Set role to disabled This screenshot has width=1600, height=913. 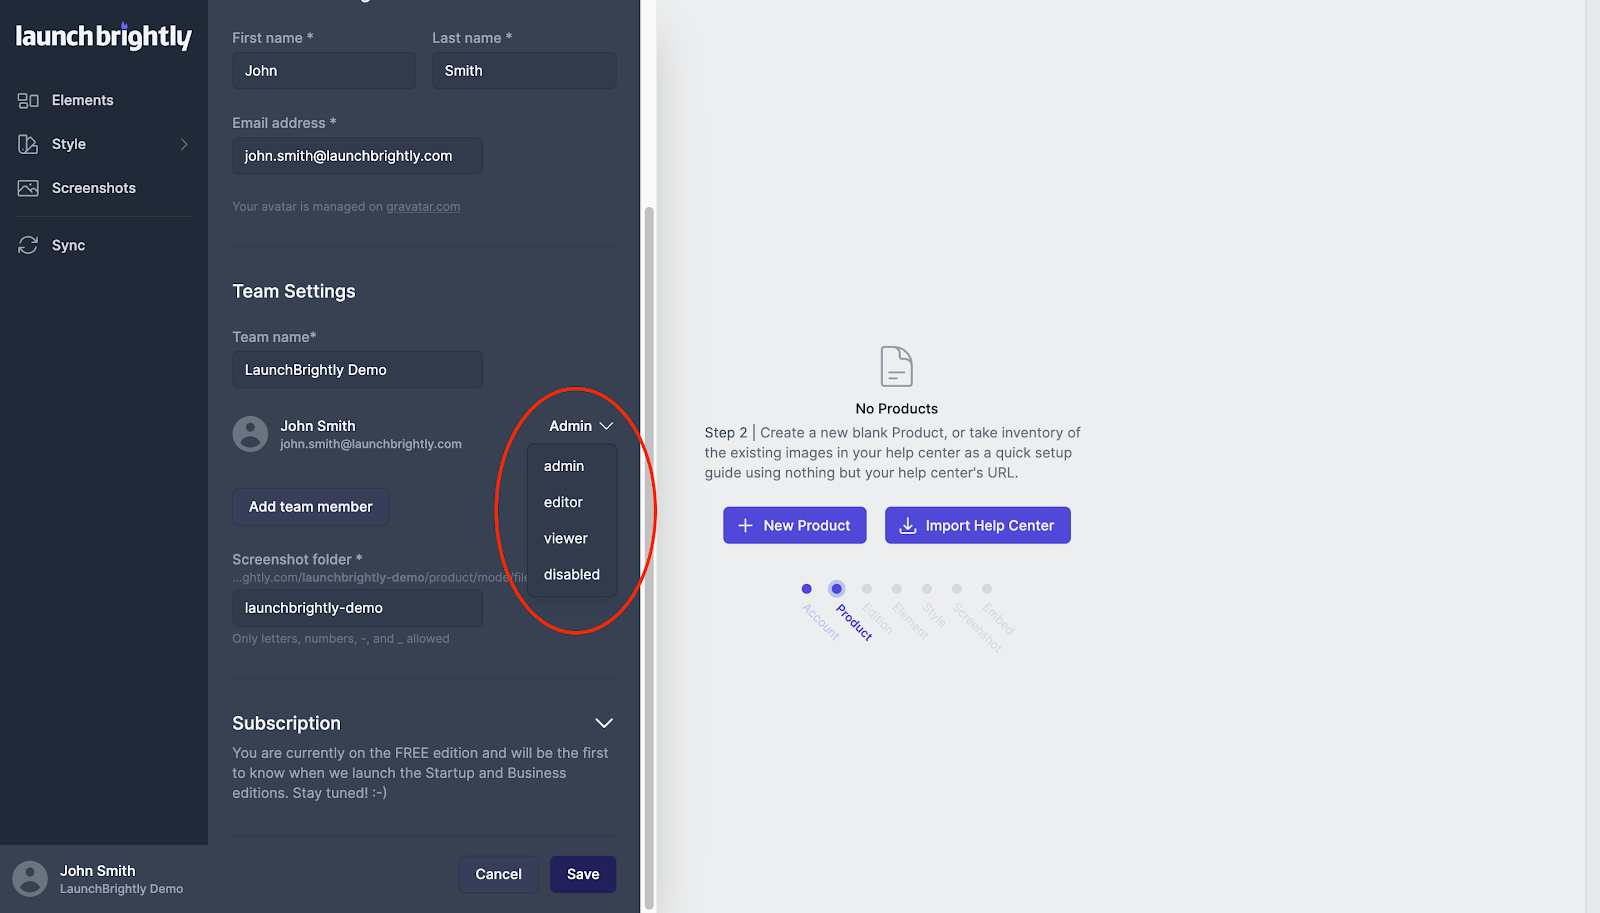click(572, 574)
